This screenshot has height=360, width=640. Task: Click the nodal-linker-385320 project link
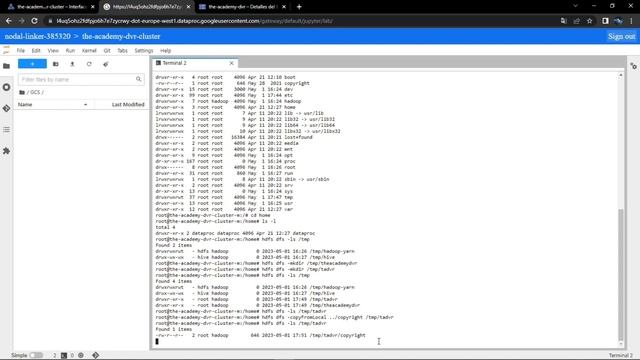click(38, 36)
